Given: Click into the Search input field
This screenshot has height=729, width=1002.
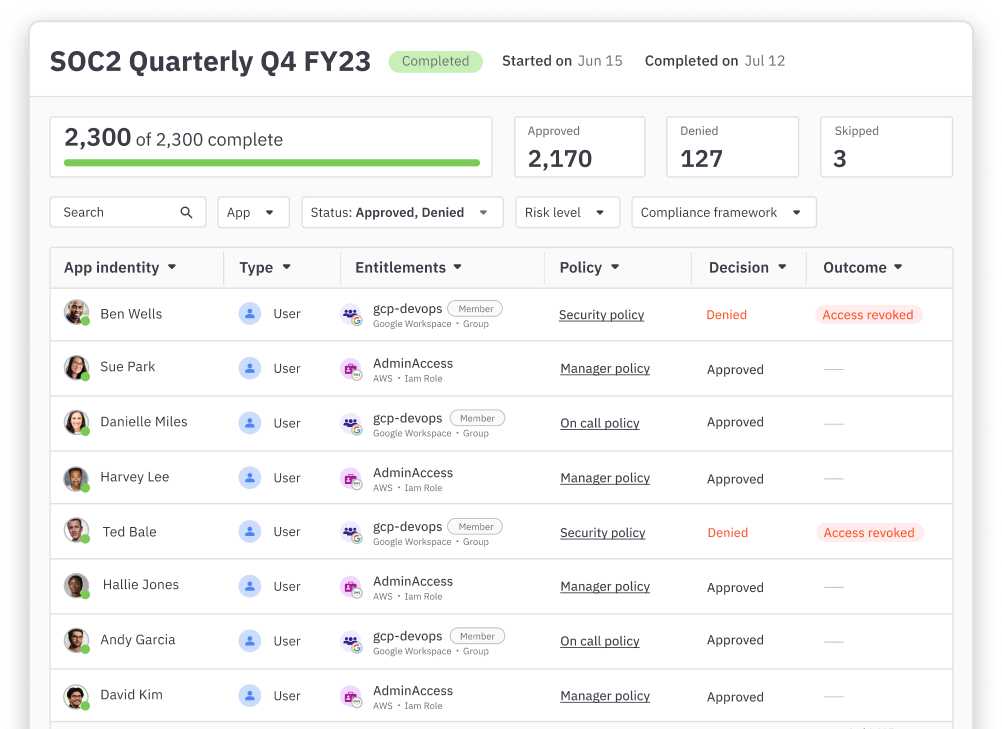Looking at the screenshot, I should 115,212.
